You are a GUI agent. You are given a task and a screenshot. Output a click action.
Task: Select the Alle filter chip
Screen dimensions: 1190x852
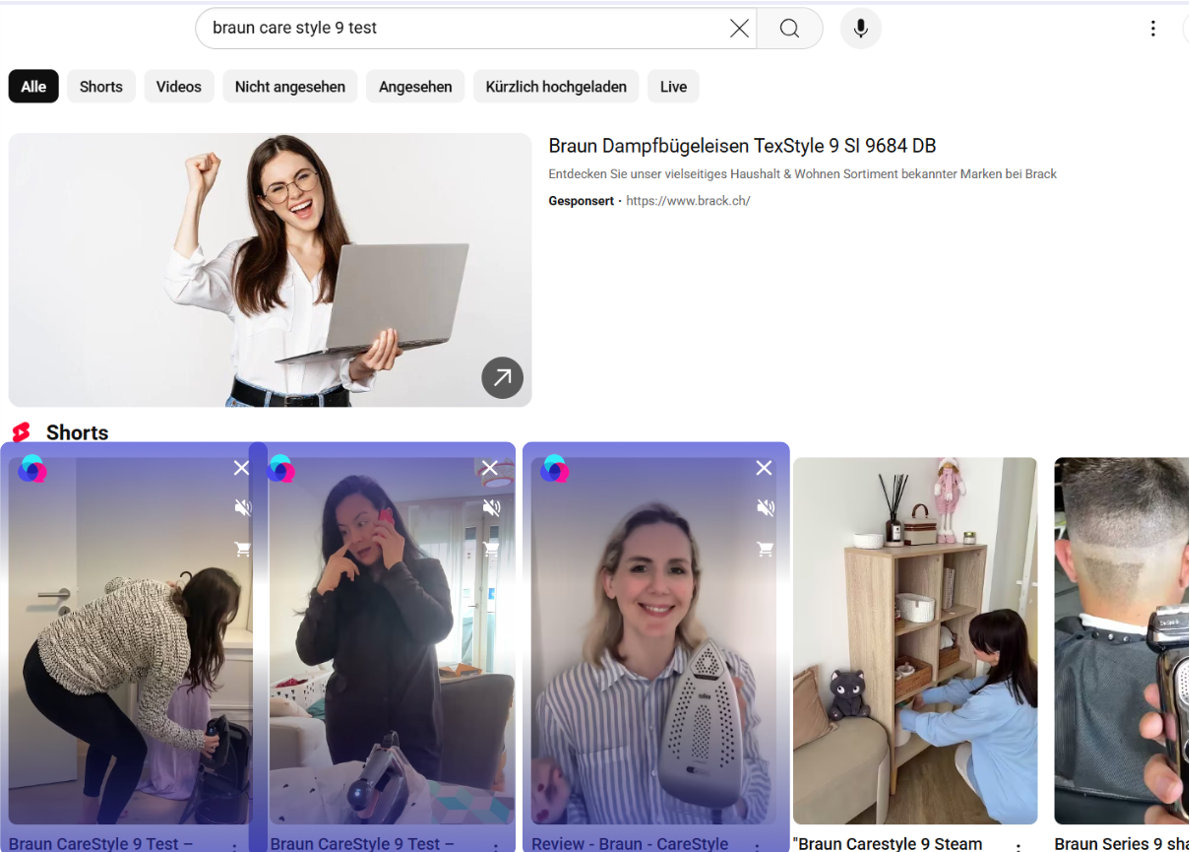(33, 86)
